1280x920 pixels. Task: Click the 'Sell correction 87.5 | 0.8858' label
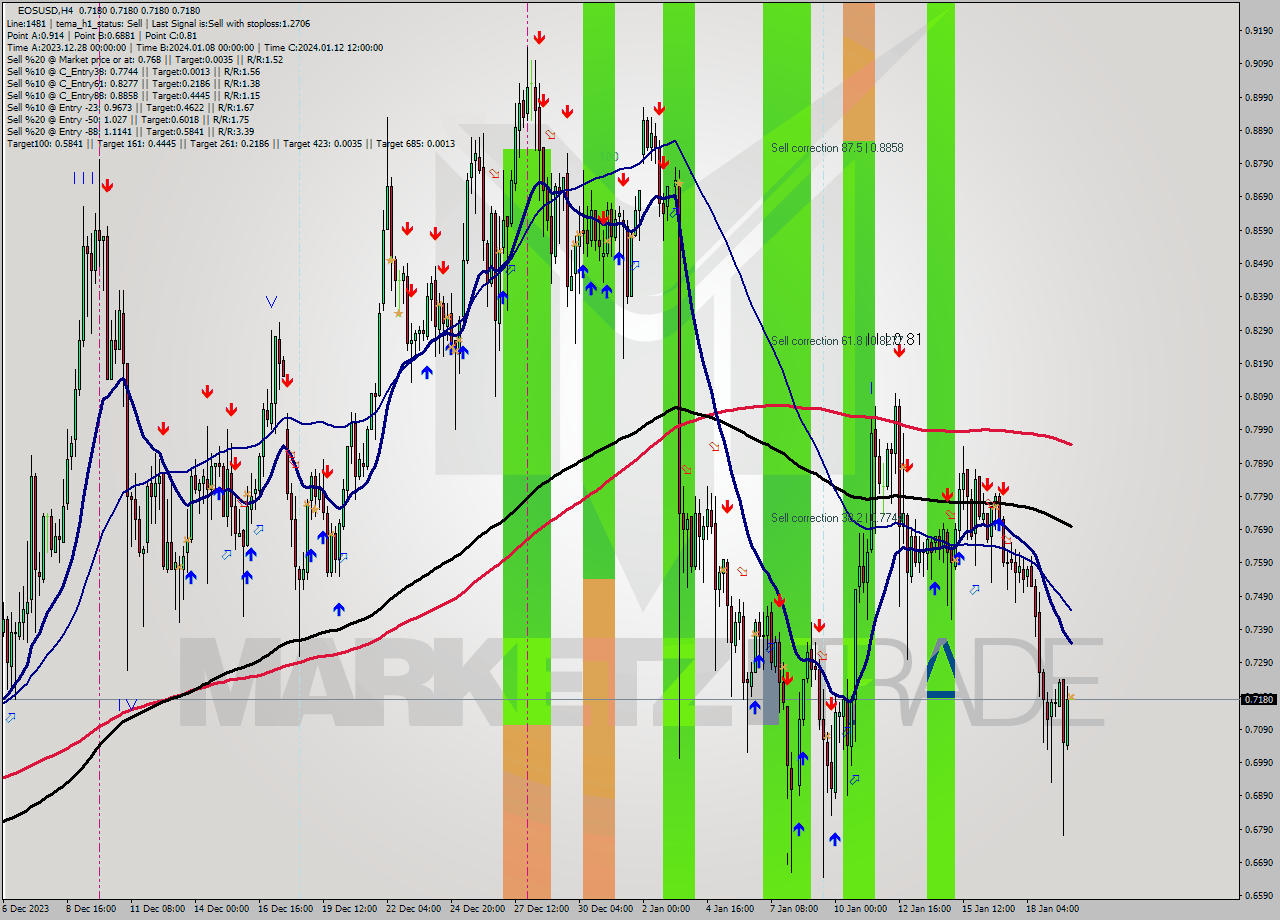pyautogui.click(x=837, y=148)
